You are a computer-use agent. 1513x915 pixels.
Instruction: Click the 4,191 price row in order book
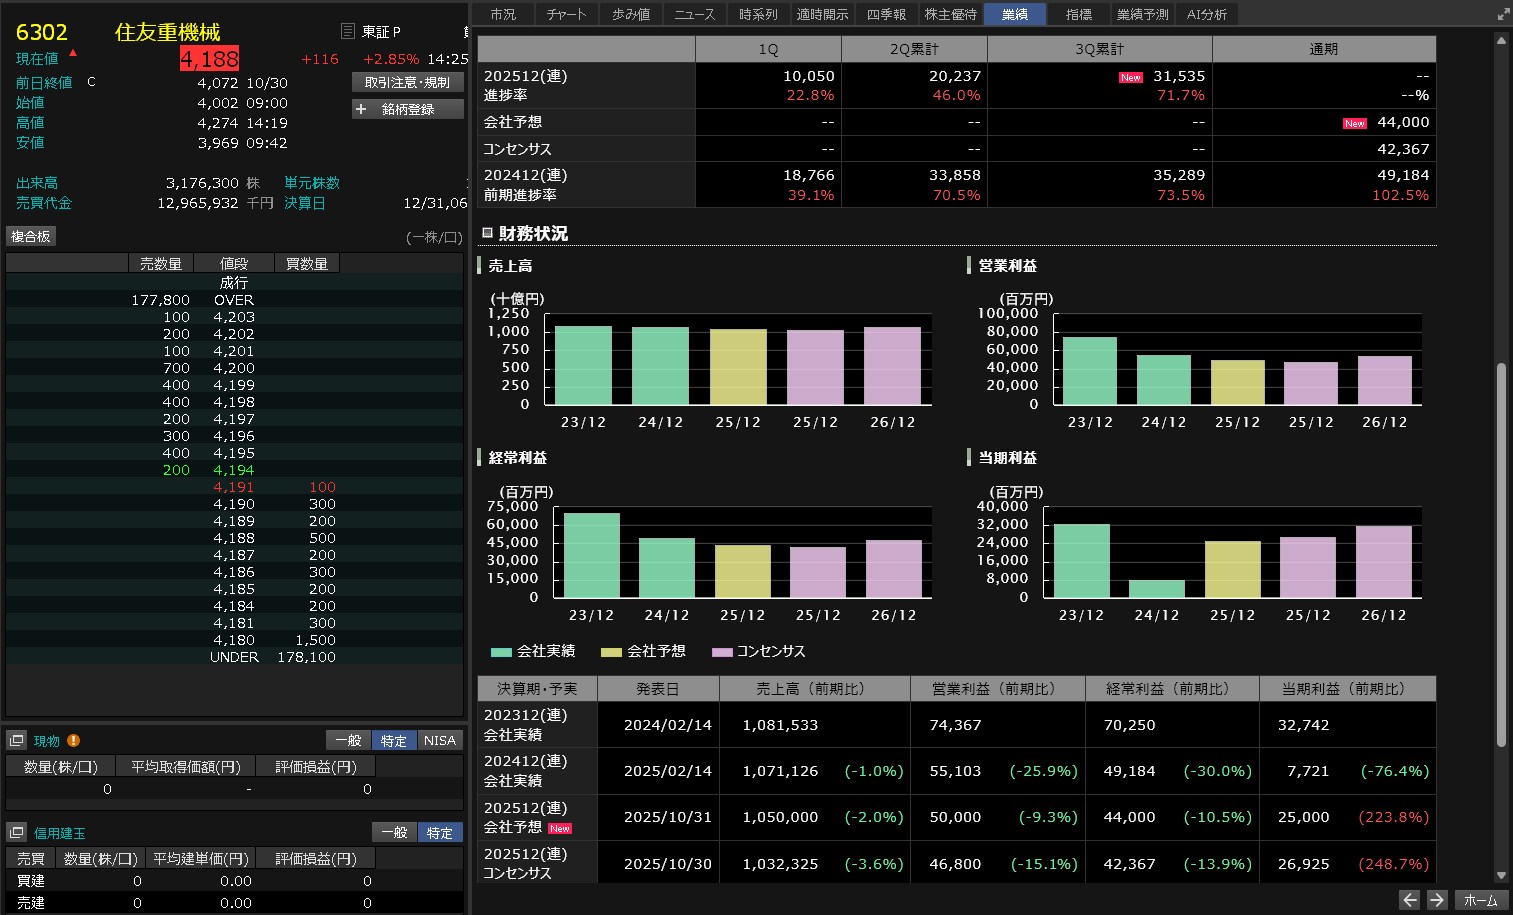234,487
